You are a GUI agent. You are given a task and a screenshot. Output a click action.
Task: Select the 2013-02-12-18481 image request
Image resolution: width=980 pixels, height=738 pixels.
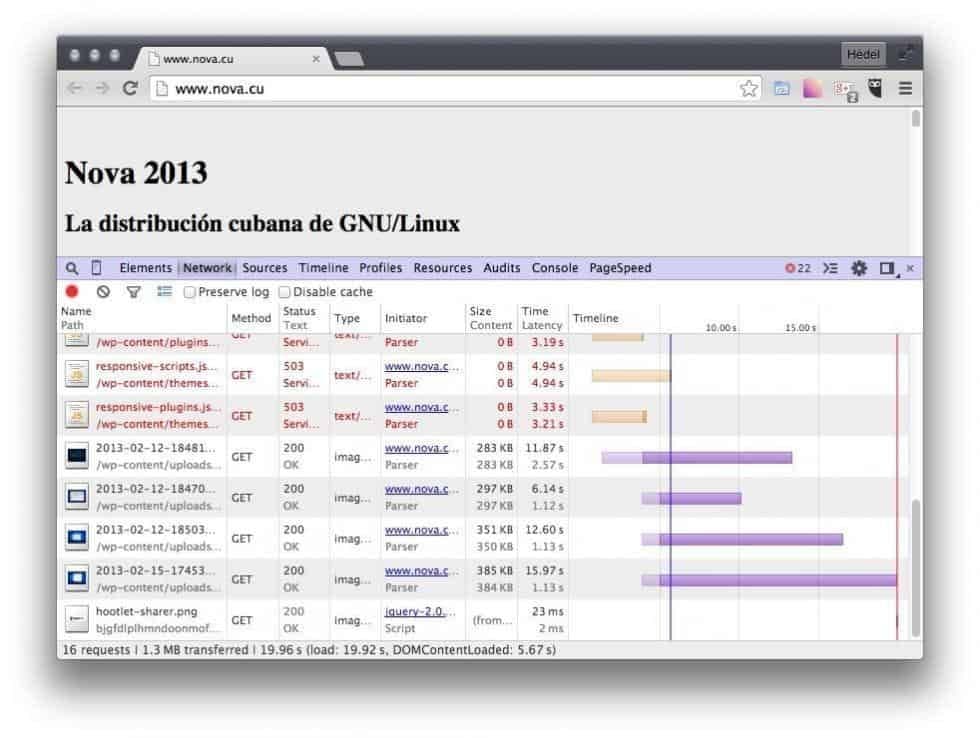[484, 456]
